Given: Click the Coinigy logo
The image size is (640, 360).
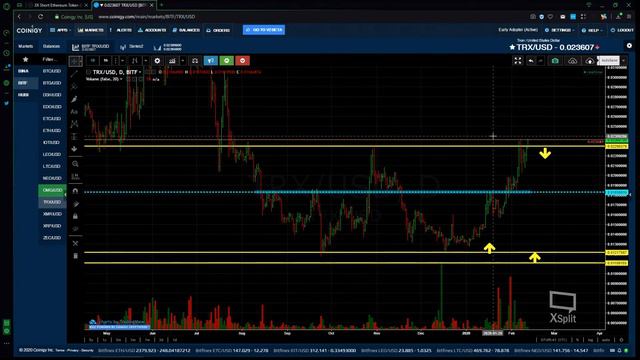Looking at the screenshot, I should point(29,30).
